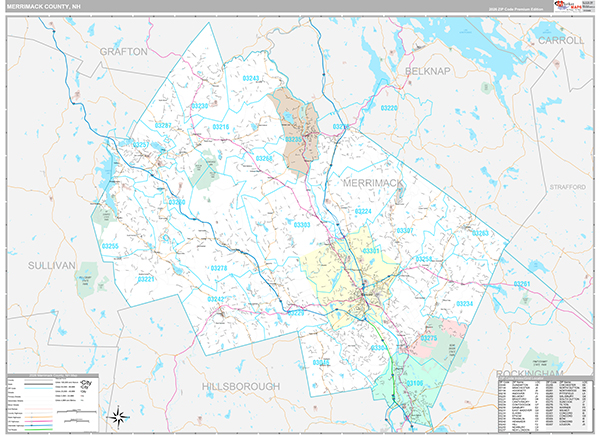This screenshot has height=435, width=600.
Task: Select ZIP code label 03224
Action: [363, 212]
